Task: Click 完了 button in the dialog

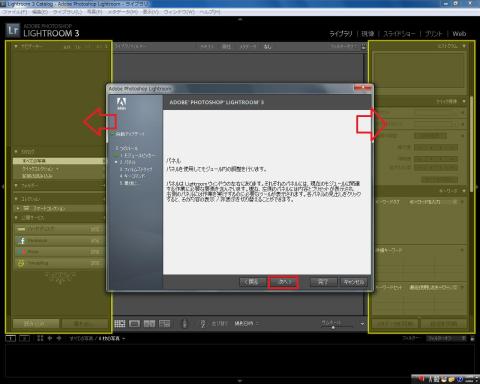Action: [323, 282]
